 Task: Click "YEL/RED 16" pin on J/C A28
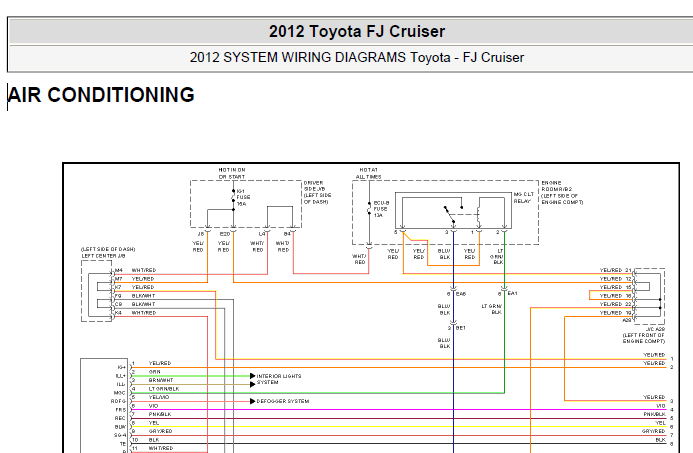[x=616, y=296]
